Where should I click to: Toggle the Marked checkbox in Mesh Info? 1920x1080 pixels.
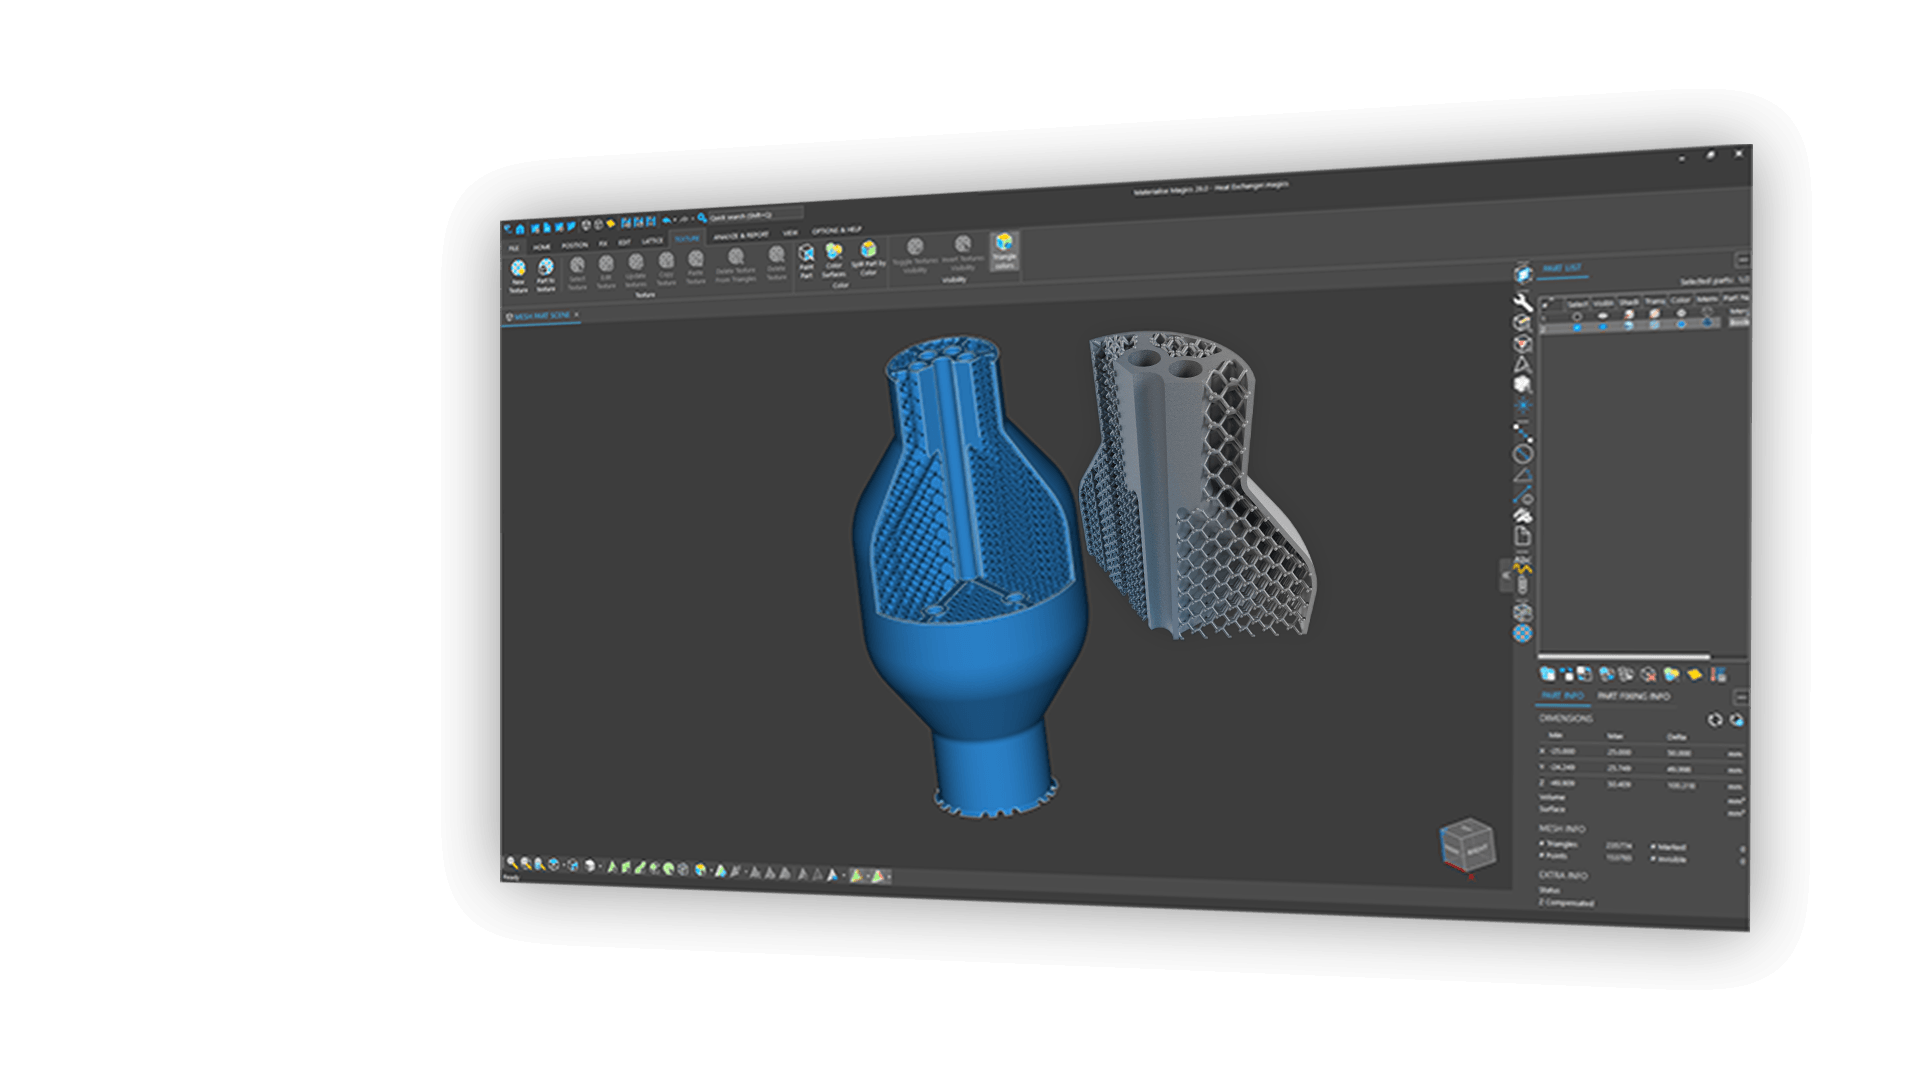1654,846
